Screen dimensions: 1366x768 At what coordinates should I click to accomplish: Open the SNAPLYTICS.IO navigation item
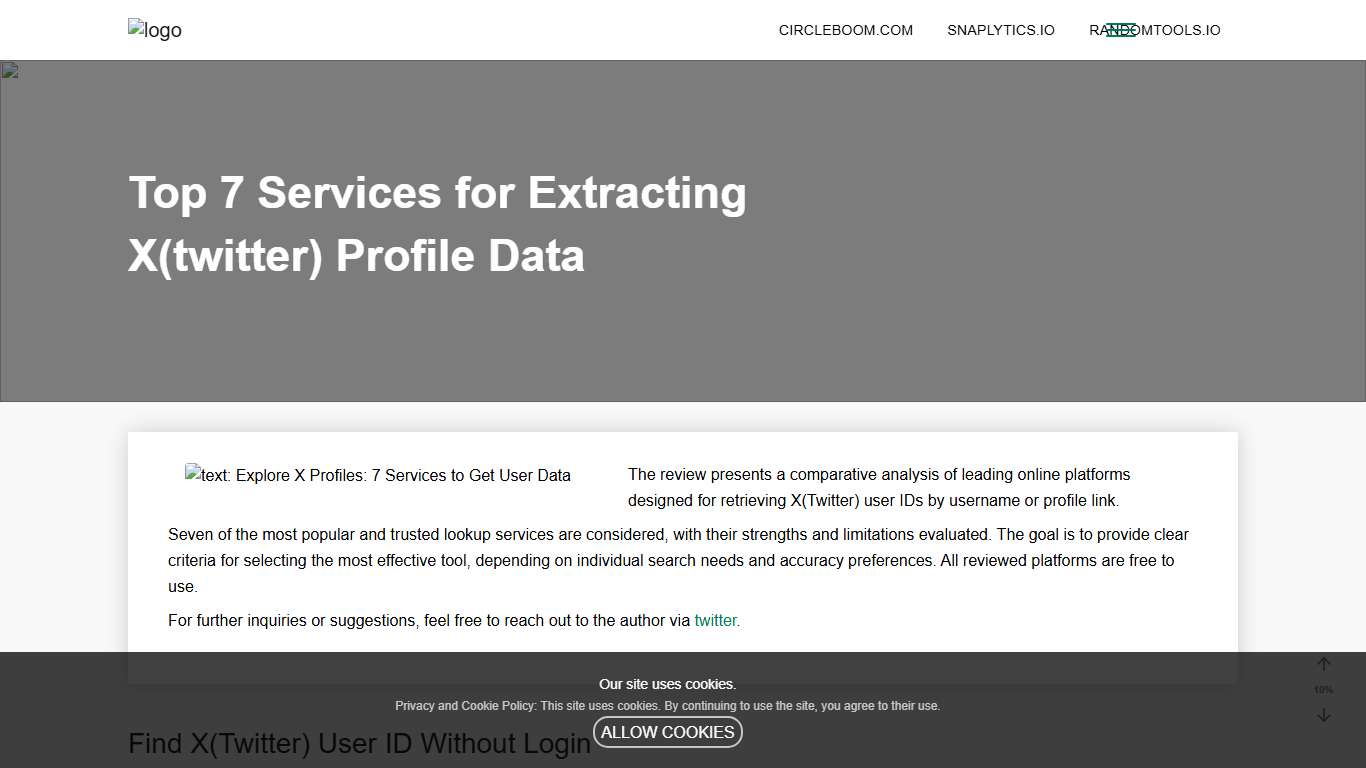point(1000,30)
